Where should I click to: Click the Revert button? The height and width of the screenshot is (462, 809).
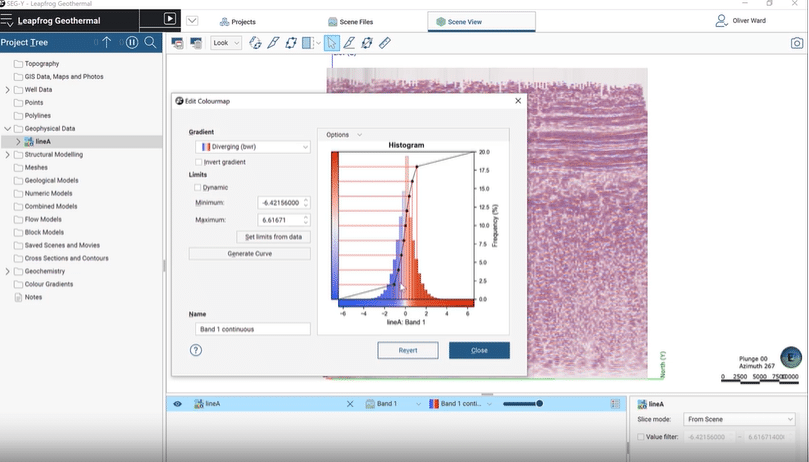(x=408, y=350)
